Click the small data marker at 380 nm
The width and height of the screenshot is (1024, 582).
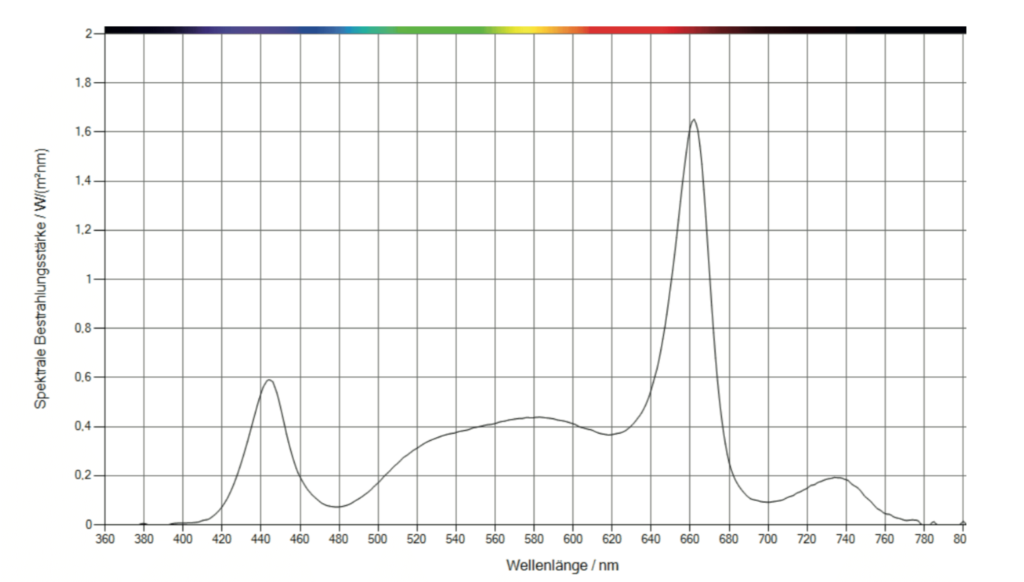tap(143, 523)
